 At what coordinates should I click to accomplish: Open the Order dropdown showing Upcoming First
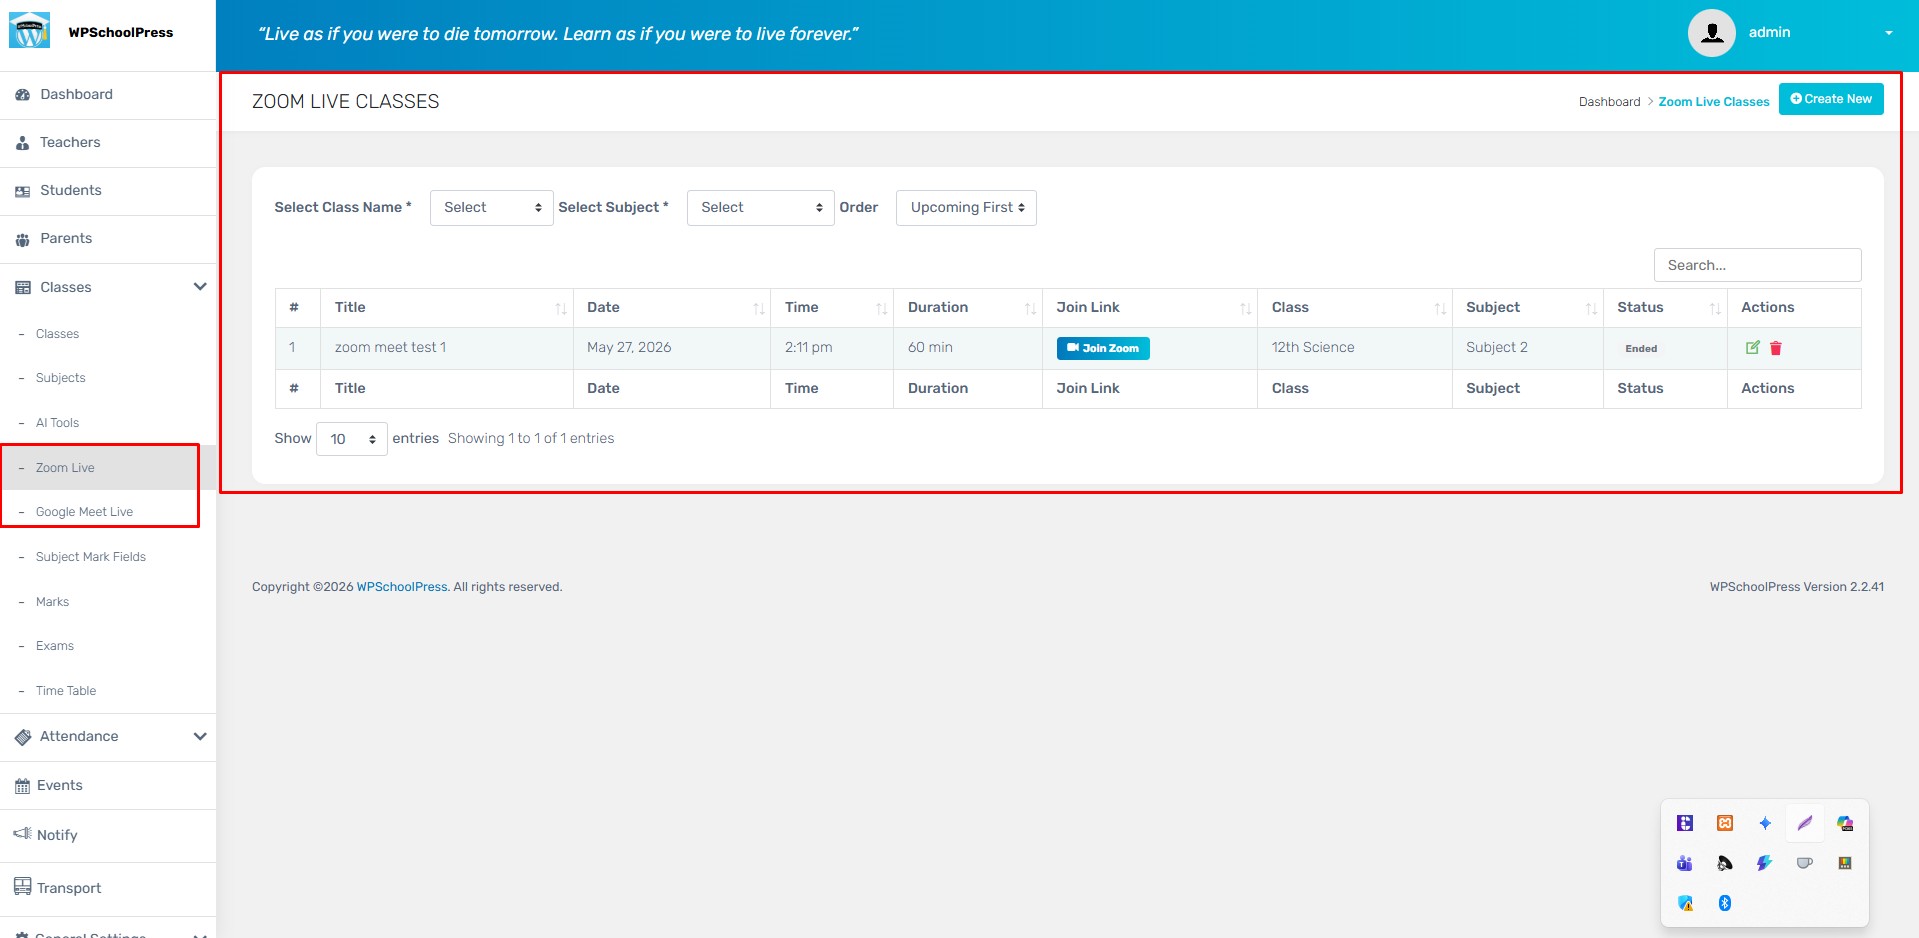(966, 208)
